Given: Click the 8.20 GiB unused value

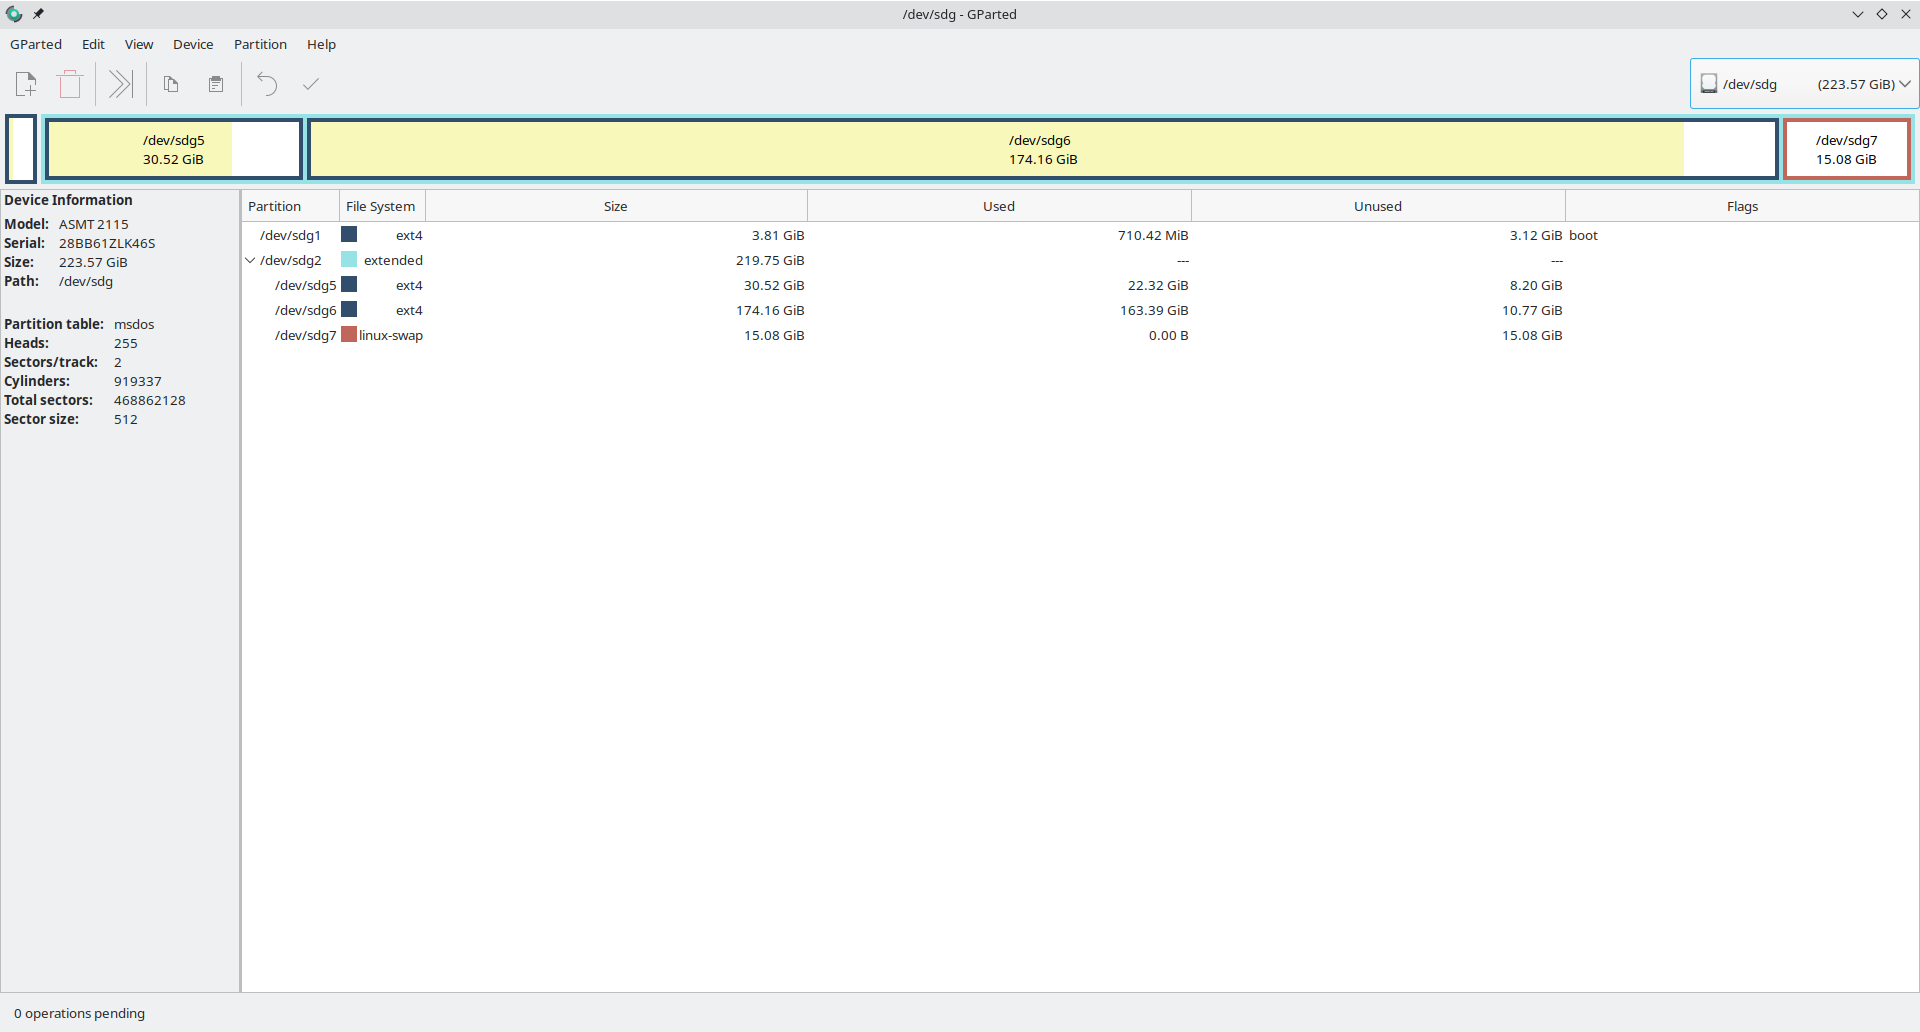Looking at the screenshot, I should click(x=1536, y=285).
